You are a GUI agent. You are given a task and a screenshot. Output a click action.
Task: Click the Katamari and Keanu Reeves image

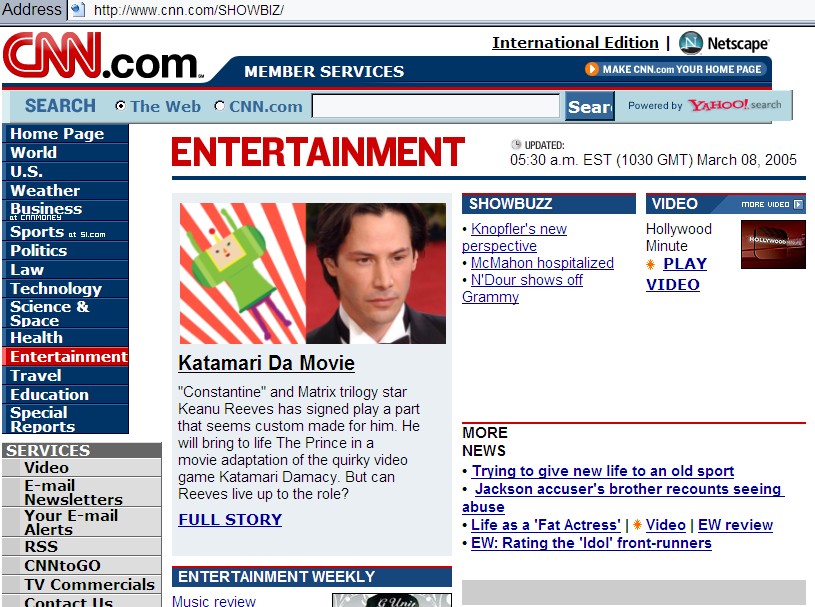312,273
